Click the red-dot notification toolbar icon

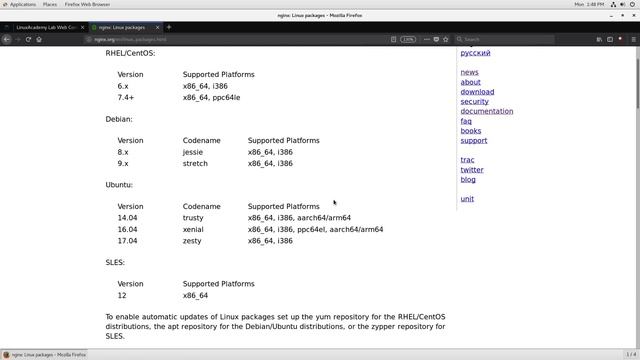620,40
